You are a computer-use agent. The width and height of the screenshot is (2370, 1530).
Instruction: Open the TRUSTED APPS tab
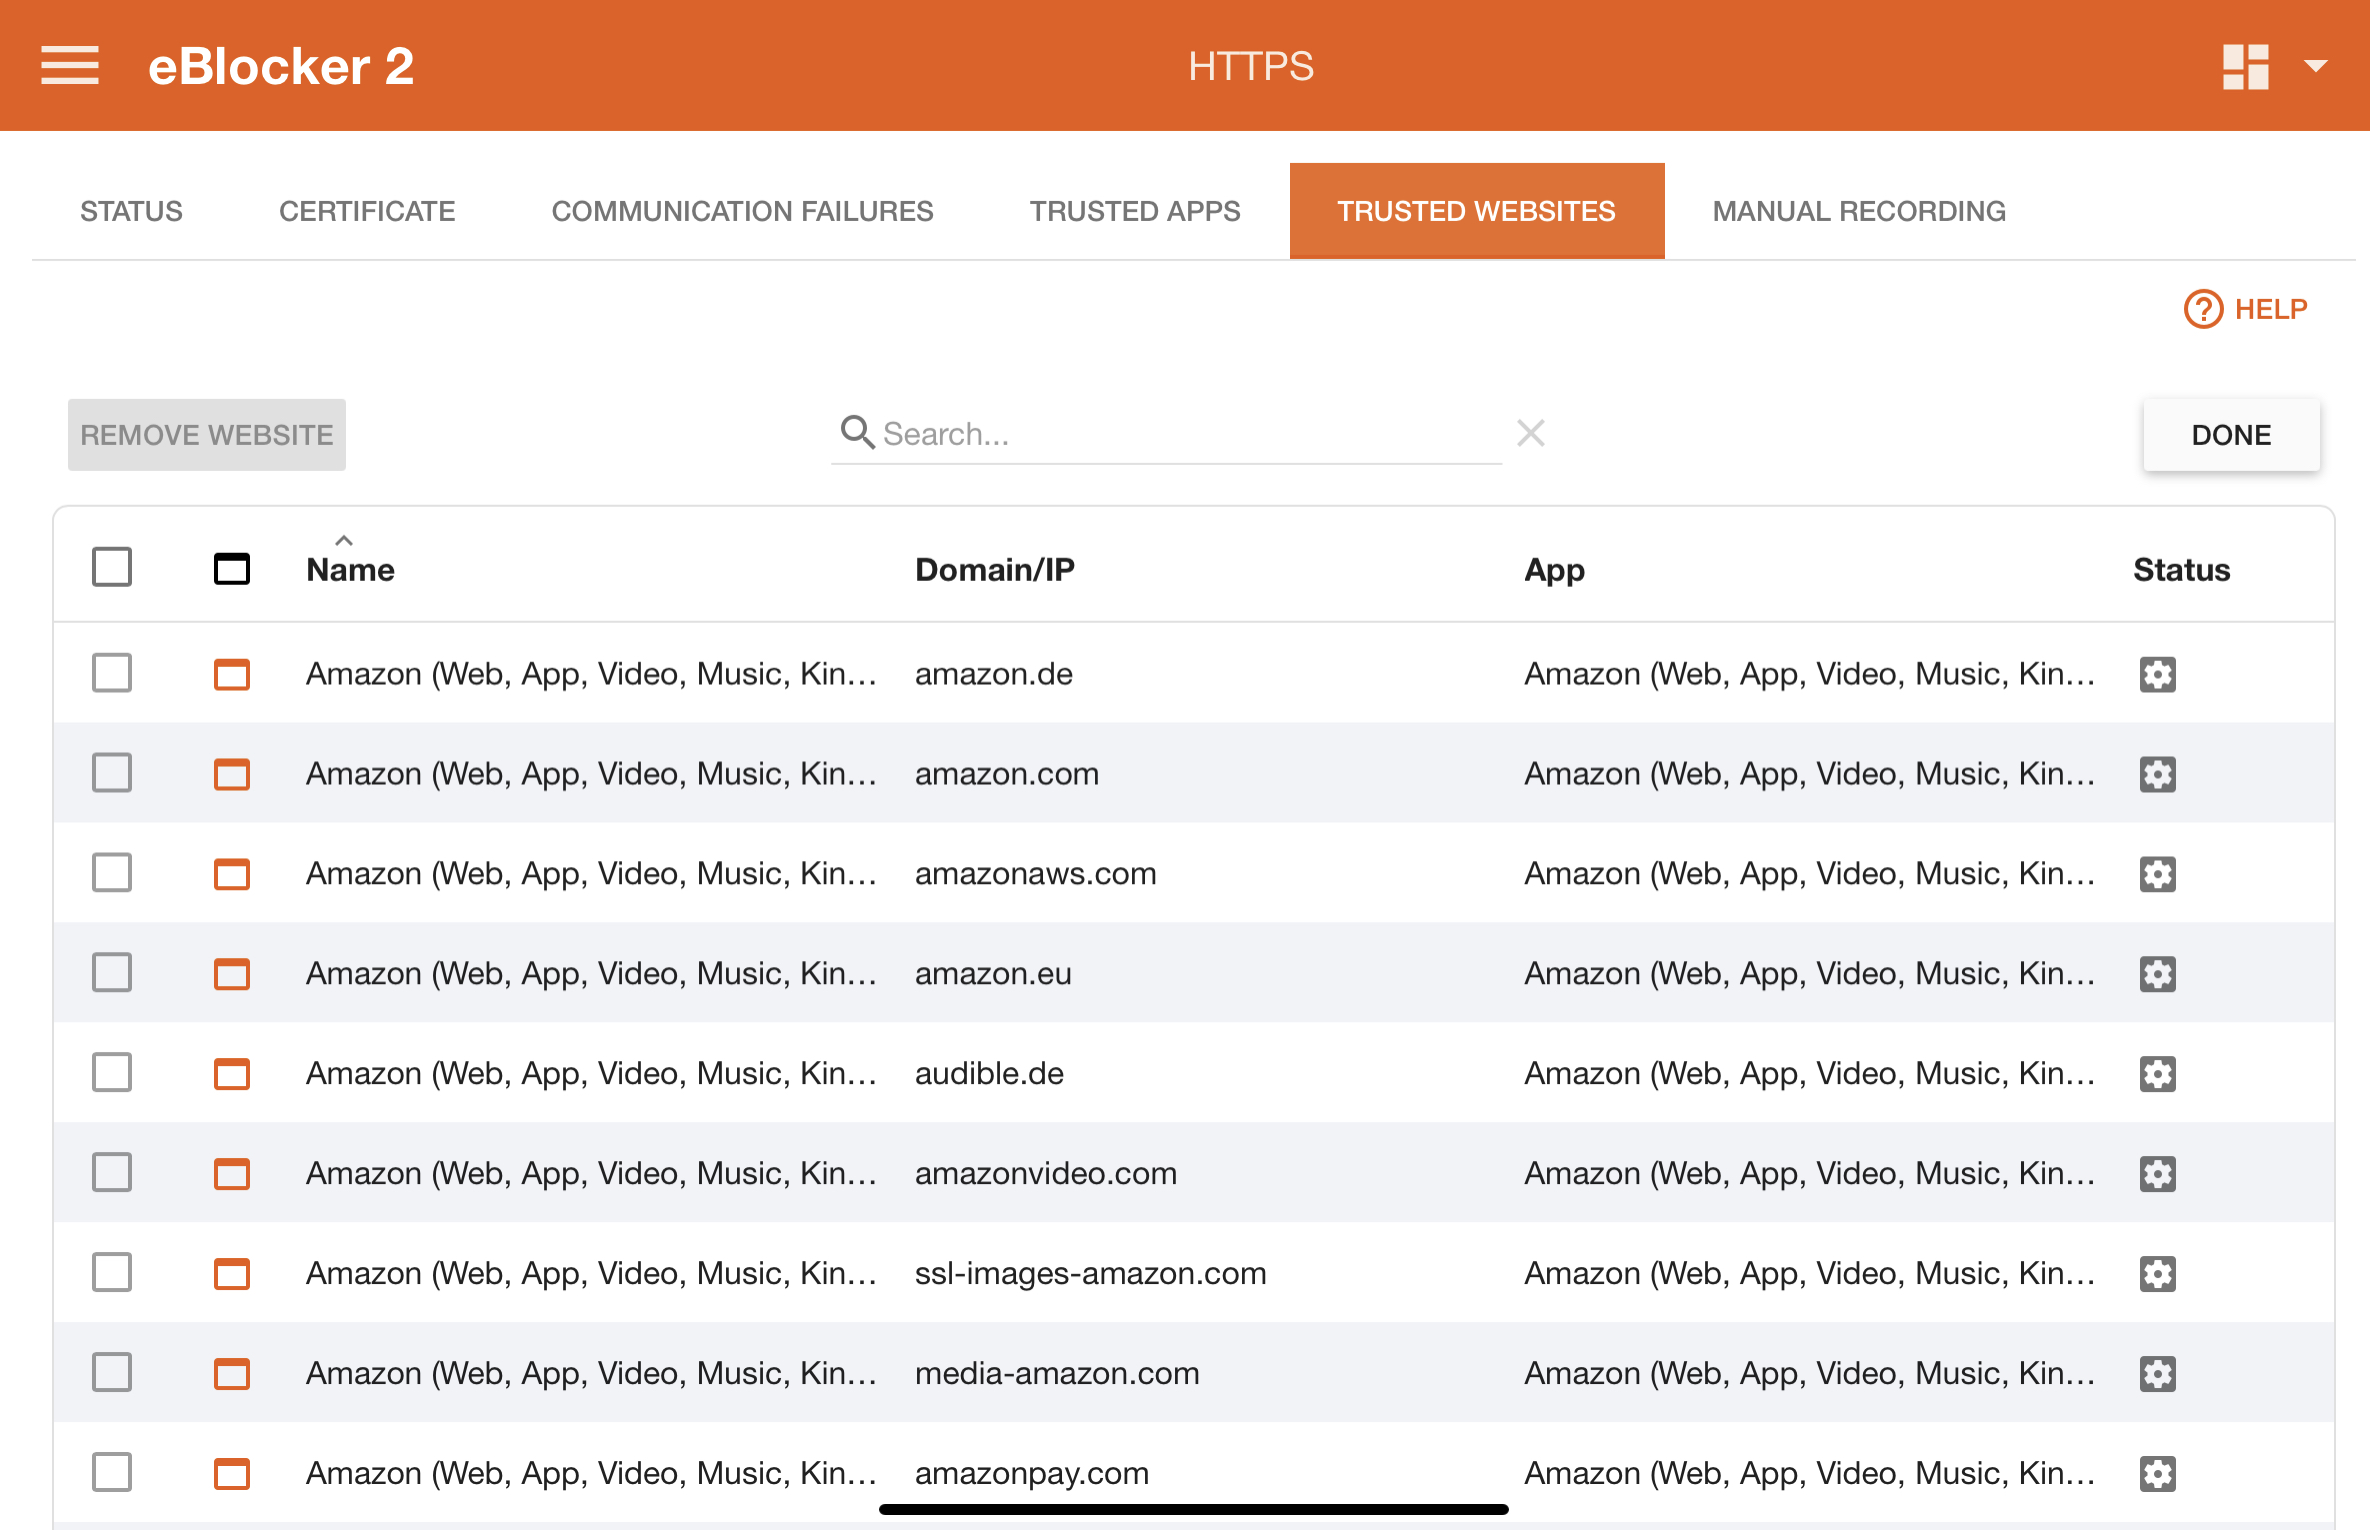1135,211
